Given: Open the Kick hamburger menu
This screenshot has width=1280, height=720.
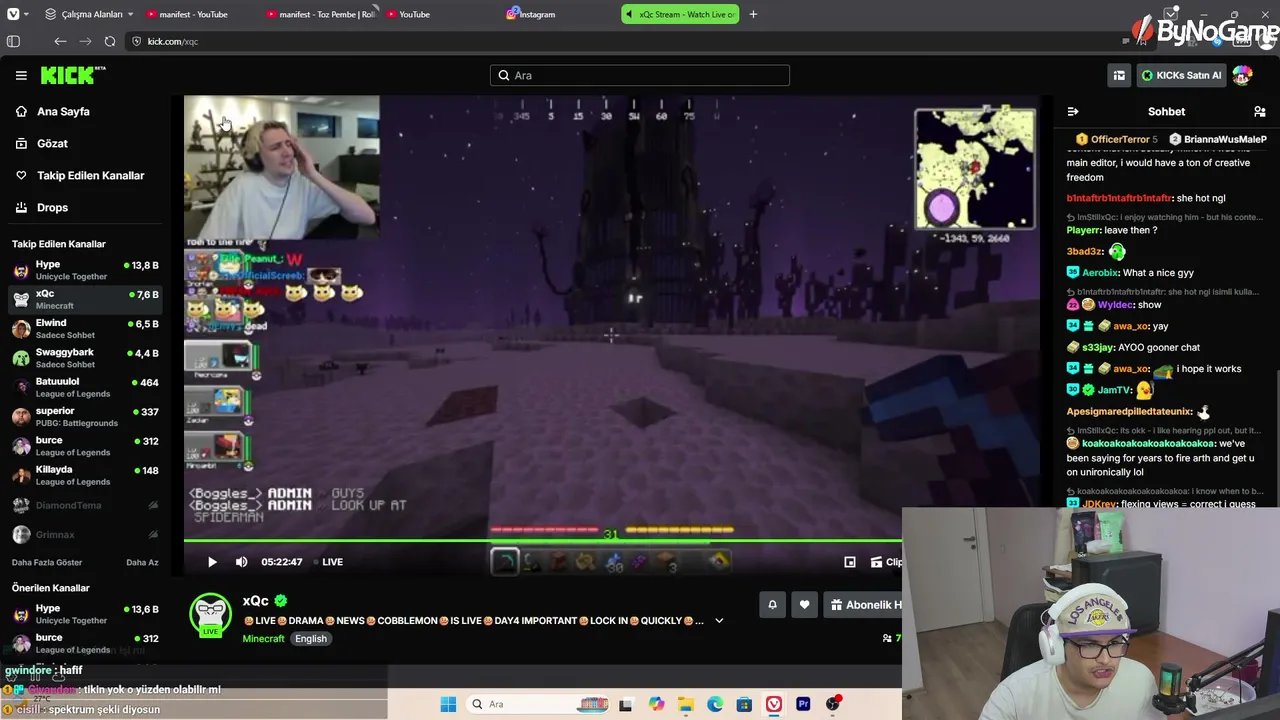Looking at the screenshot, I should coord(21,75).
